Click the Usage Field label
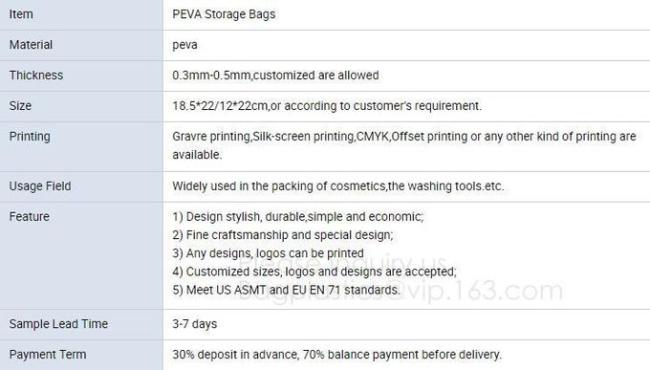This screenshot has width=650, height=370. (x=40, y=186)
